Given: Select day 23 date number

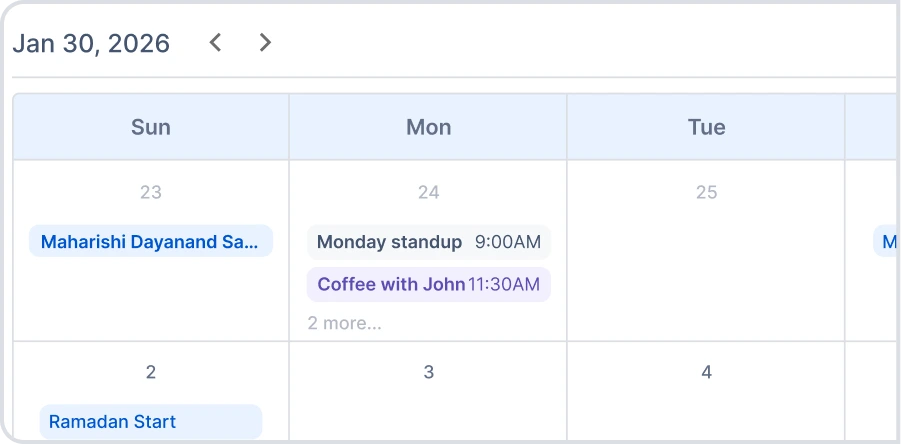Looking at the screenshot, I should tap(151, 192).
